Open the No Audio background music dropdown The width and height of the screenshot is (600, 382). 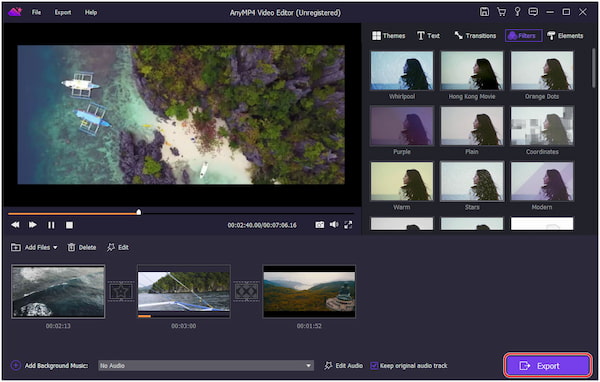[x=206, y=366]
